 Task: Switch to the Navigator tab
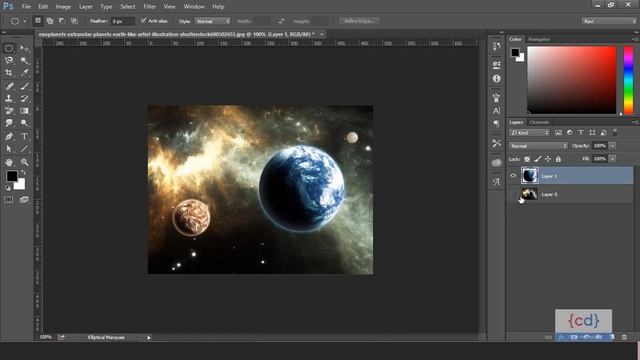click(x=539, y=39)
